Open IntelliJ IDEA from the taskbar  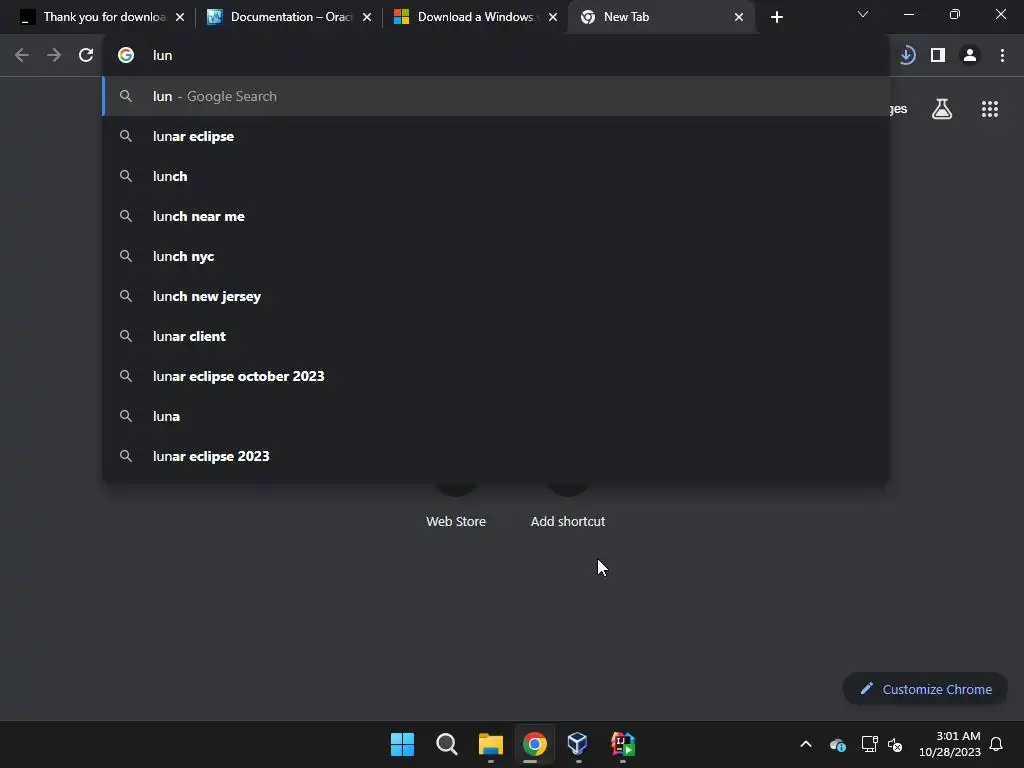tap(622, 744)
